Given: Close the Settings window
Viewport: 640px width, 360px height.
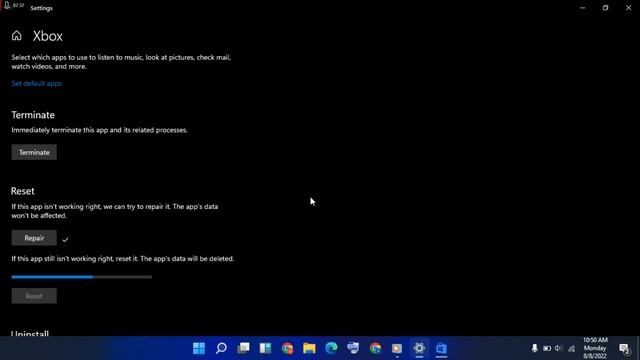Looking at the screenshot, I should tap(629, 8).
